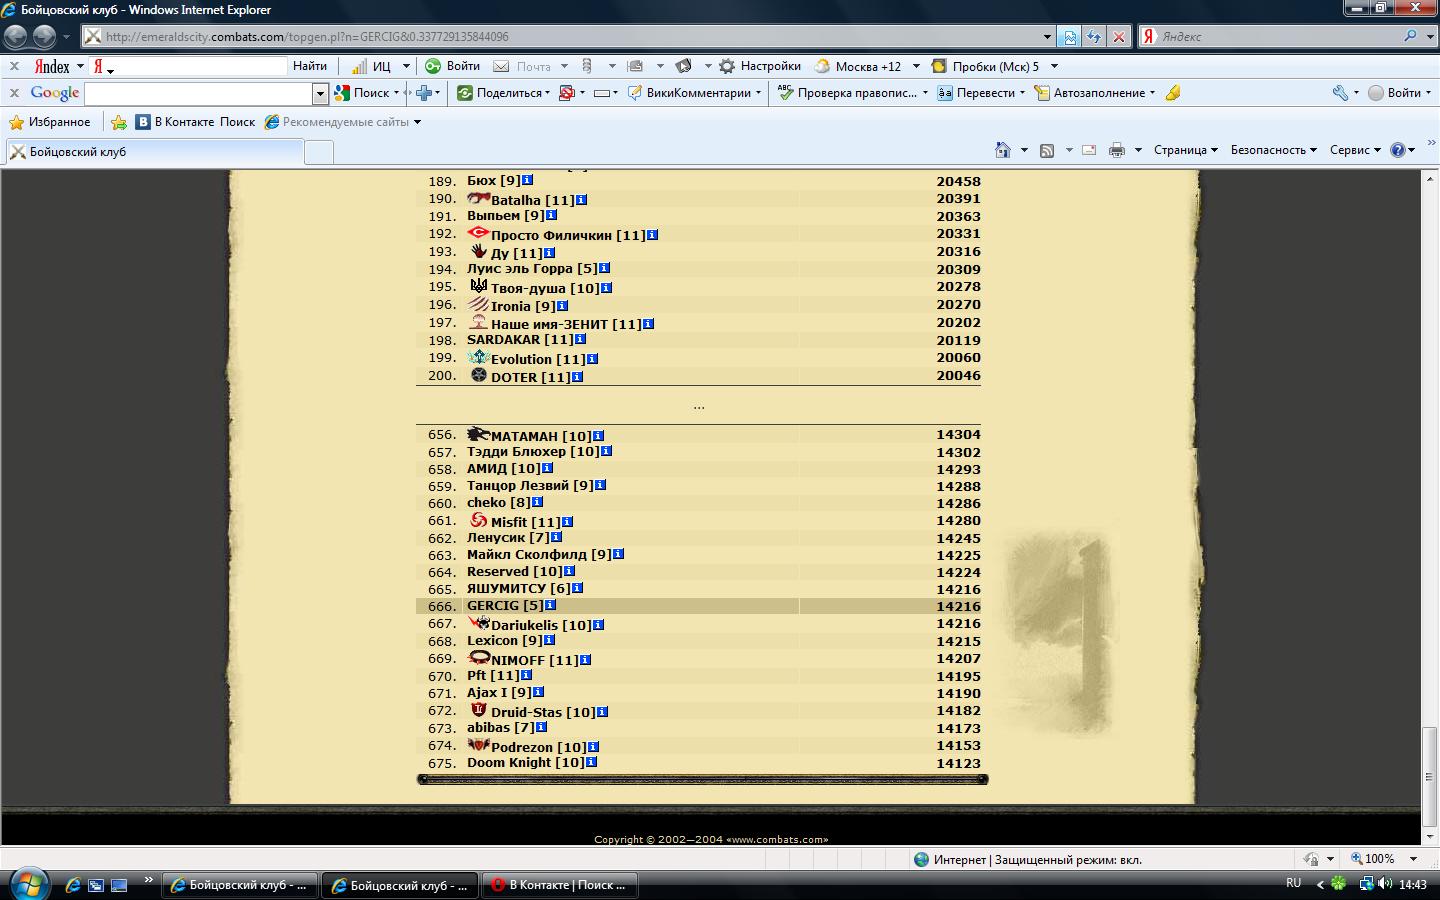This screenshot has height=900, width=1440.
Task: Open the Избранное favorites panel
Action: (49, 122)
